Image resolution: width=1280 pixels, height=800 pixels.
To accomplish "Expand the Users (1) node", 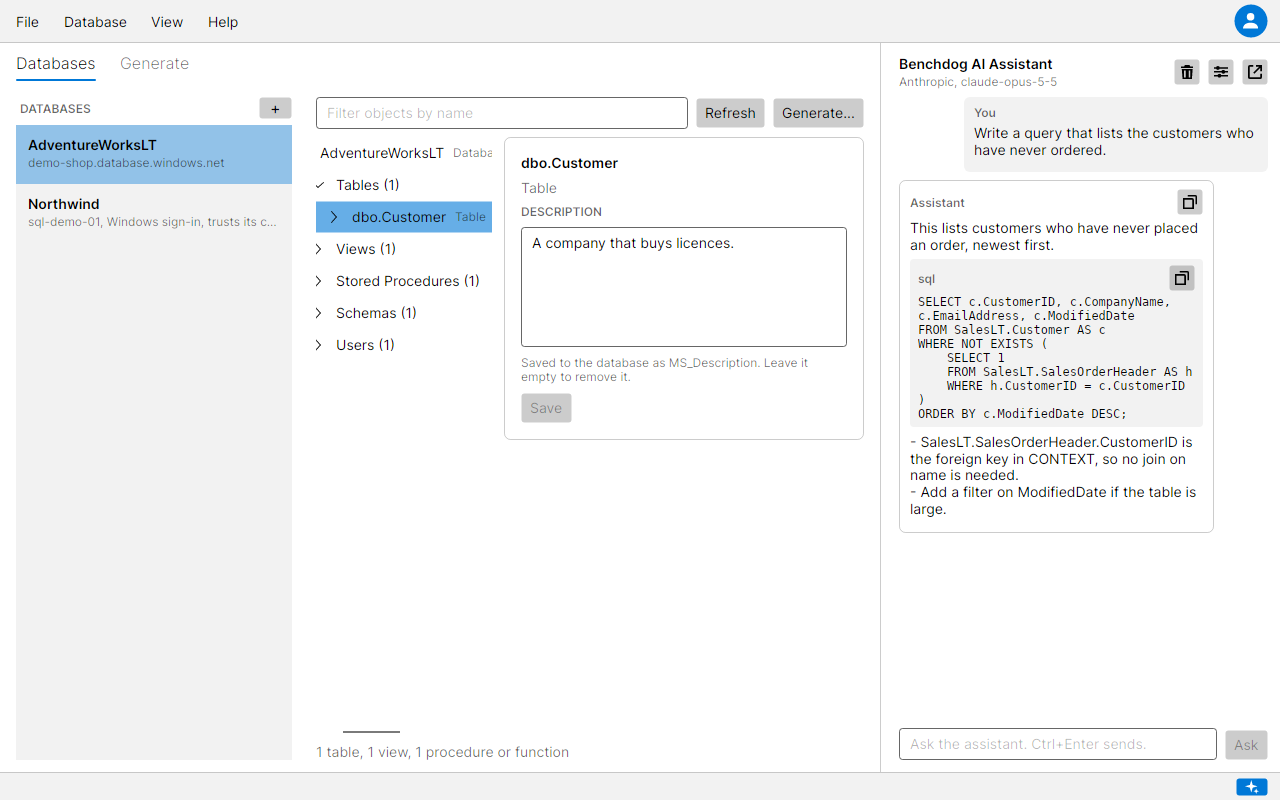I will click(x=320, y=345).
